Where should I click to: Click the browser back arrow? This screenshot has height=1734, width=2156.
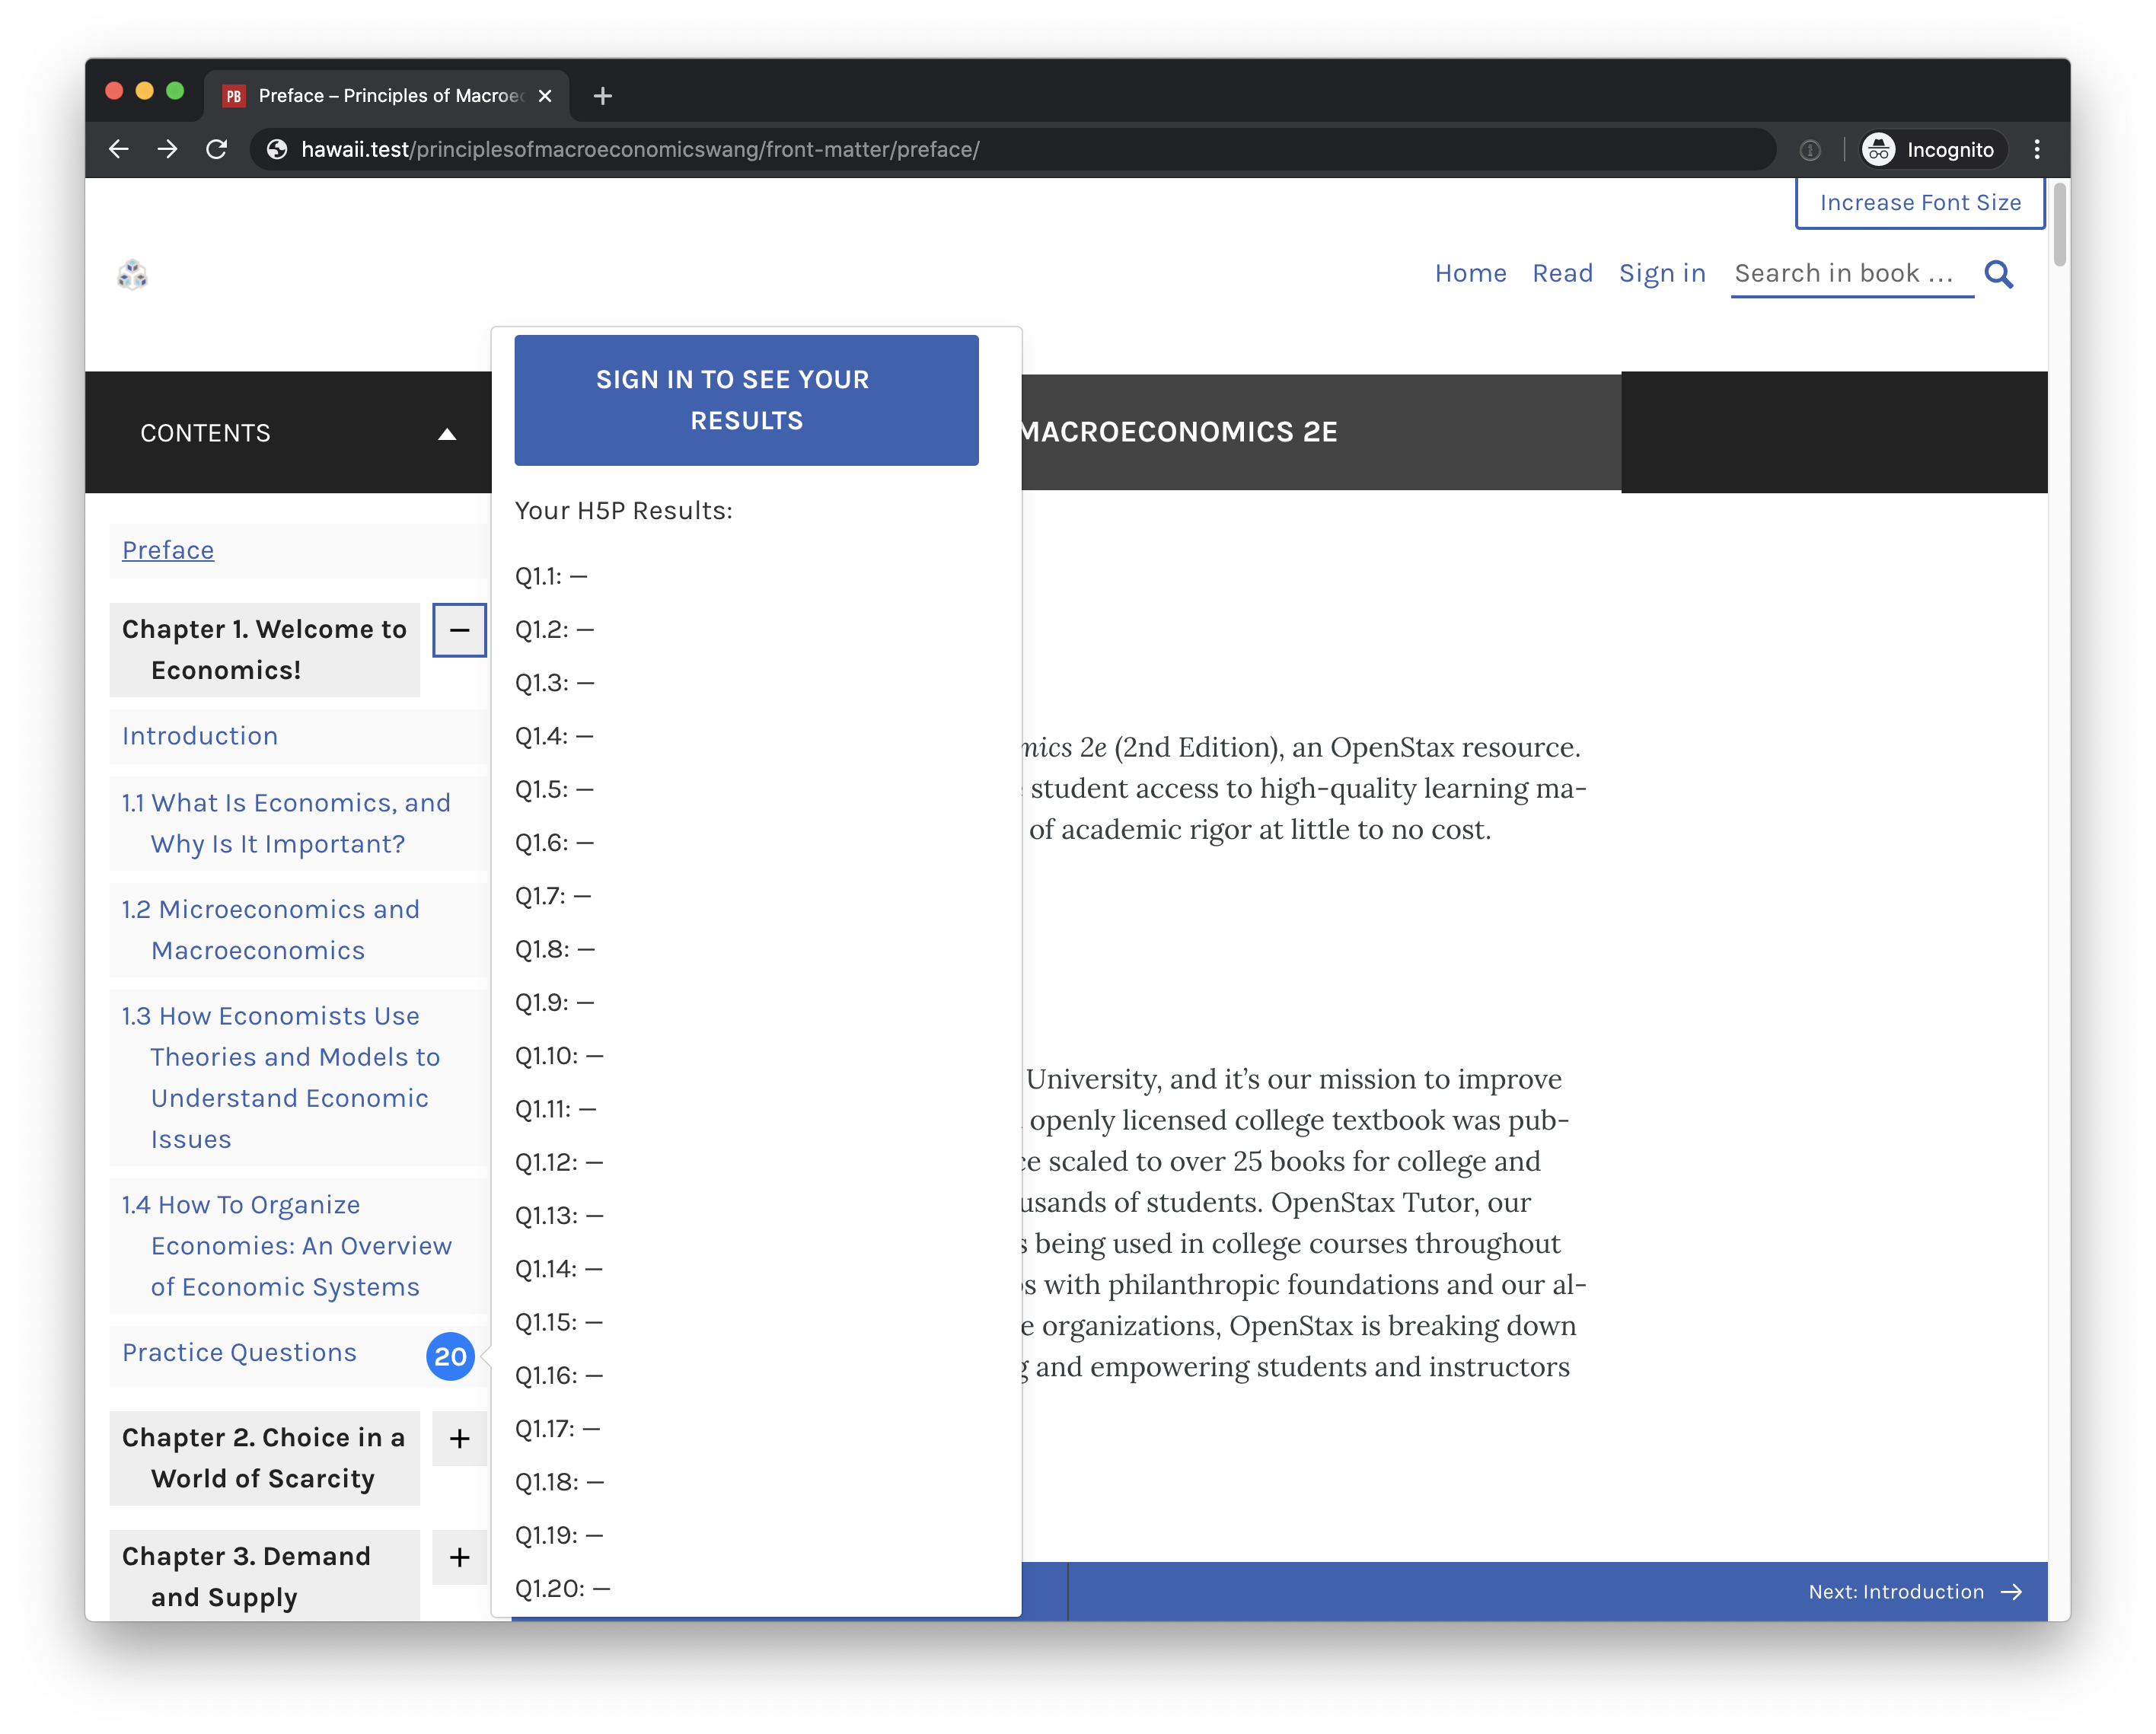pyautogui.click(x=118, y=150)
